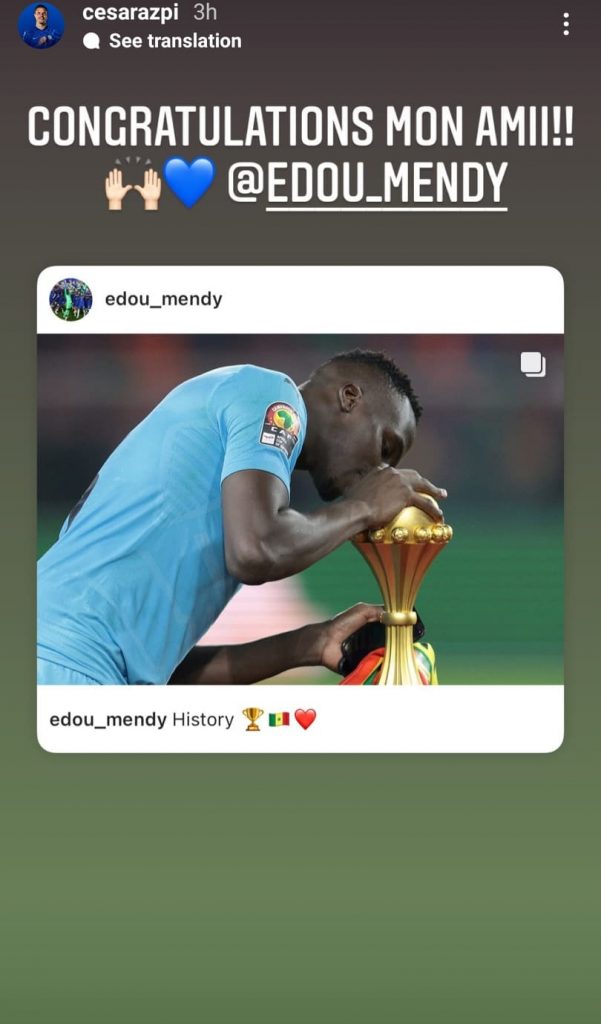Click the blue heart emoji
Screen dimensions: 601x1024
189,184
